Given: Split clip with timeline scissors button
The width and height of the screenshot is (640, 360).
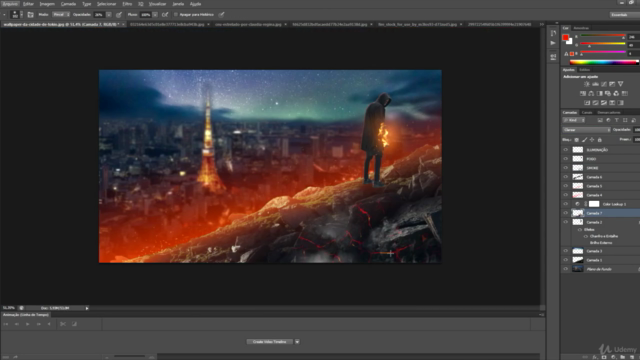Looking at the screenshot, I should point(63,324).
